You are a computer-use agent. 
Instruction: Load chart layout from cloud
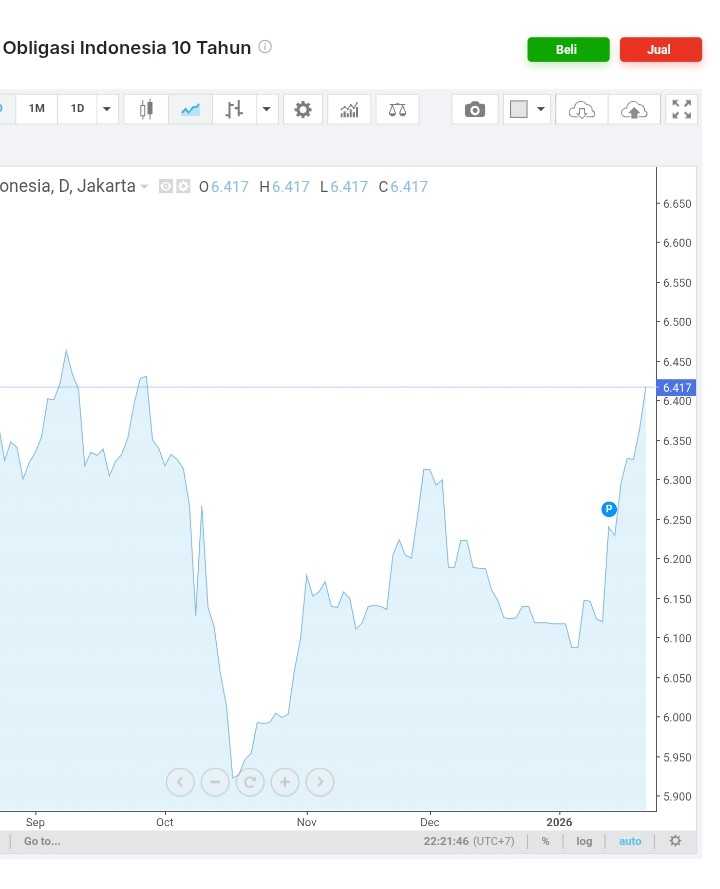tap(582, 109)
